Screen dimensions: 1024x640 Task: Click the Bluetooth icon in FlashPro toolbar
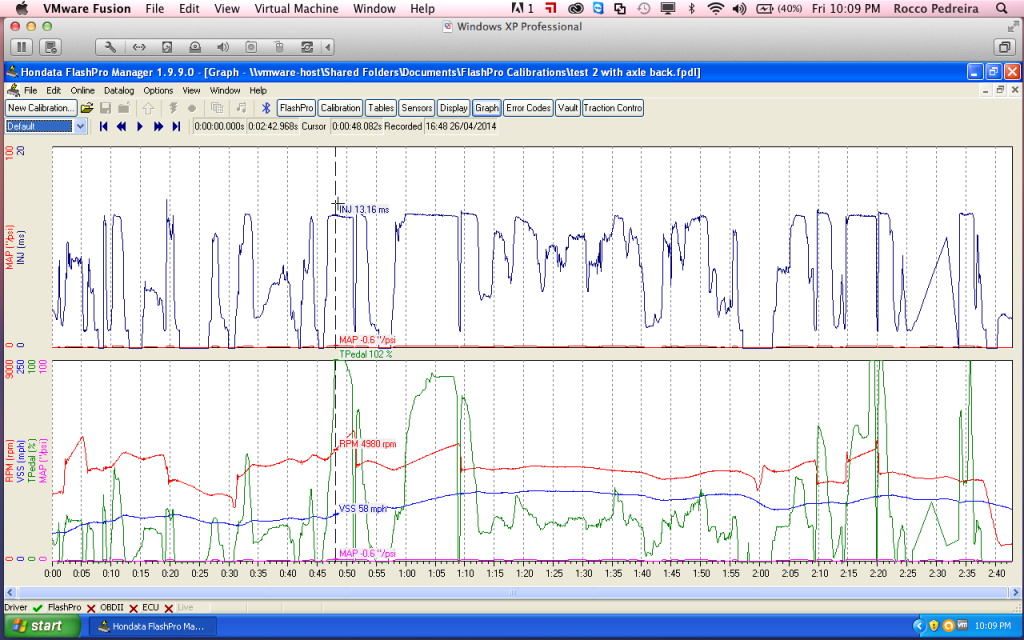tap(266, 108)
